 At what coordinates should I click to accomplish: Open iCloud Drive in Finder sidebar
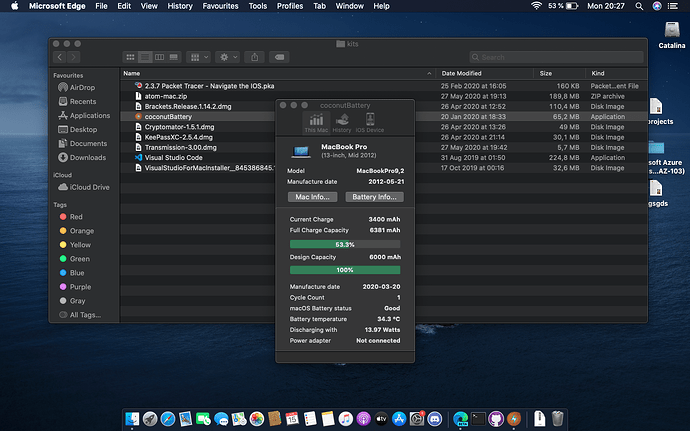coord(89,187)
